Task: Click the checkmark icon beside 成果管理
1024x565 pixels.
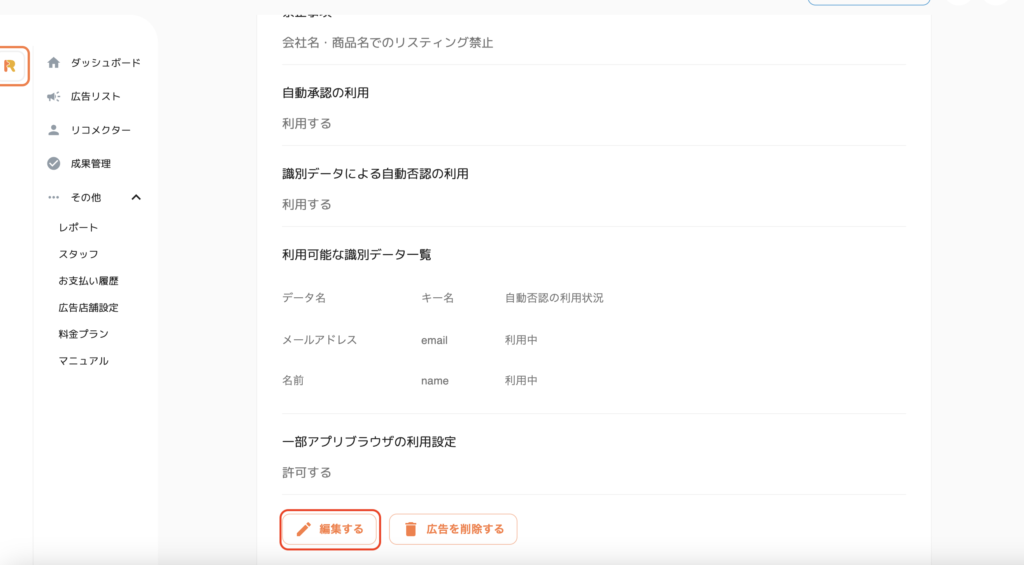Action: pyautogui.click(x=54, y=163)
